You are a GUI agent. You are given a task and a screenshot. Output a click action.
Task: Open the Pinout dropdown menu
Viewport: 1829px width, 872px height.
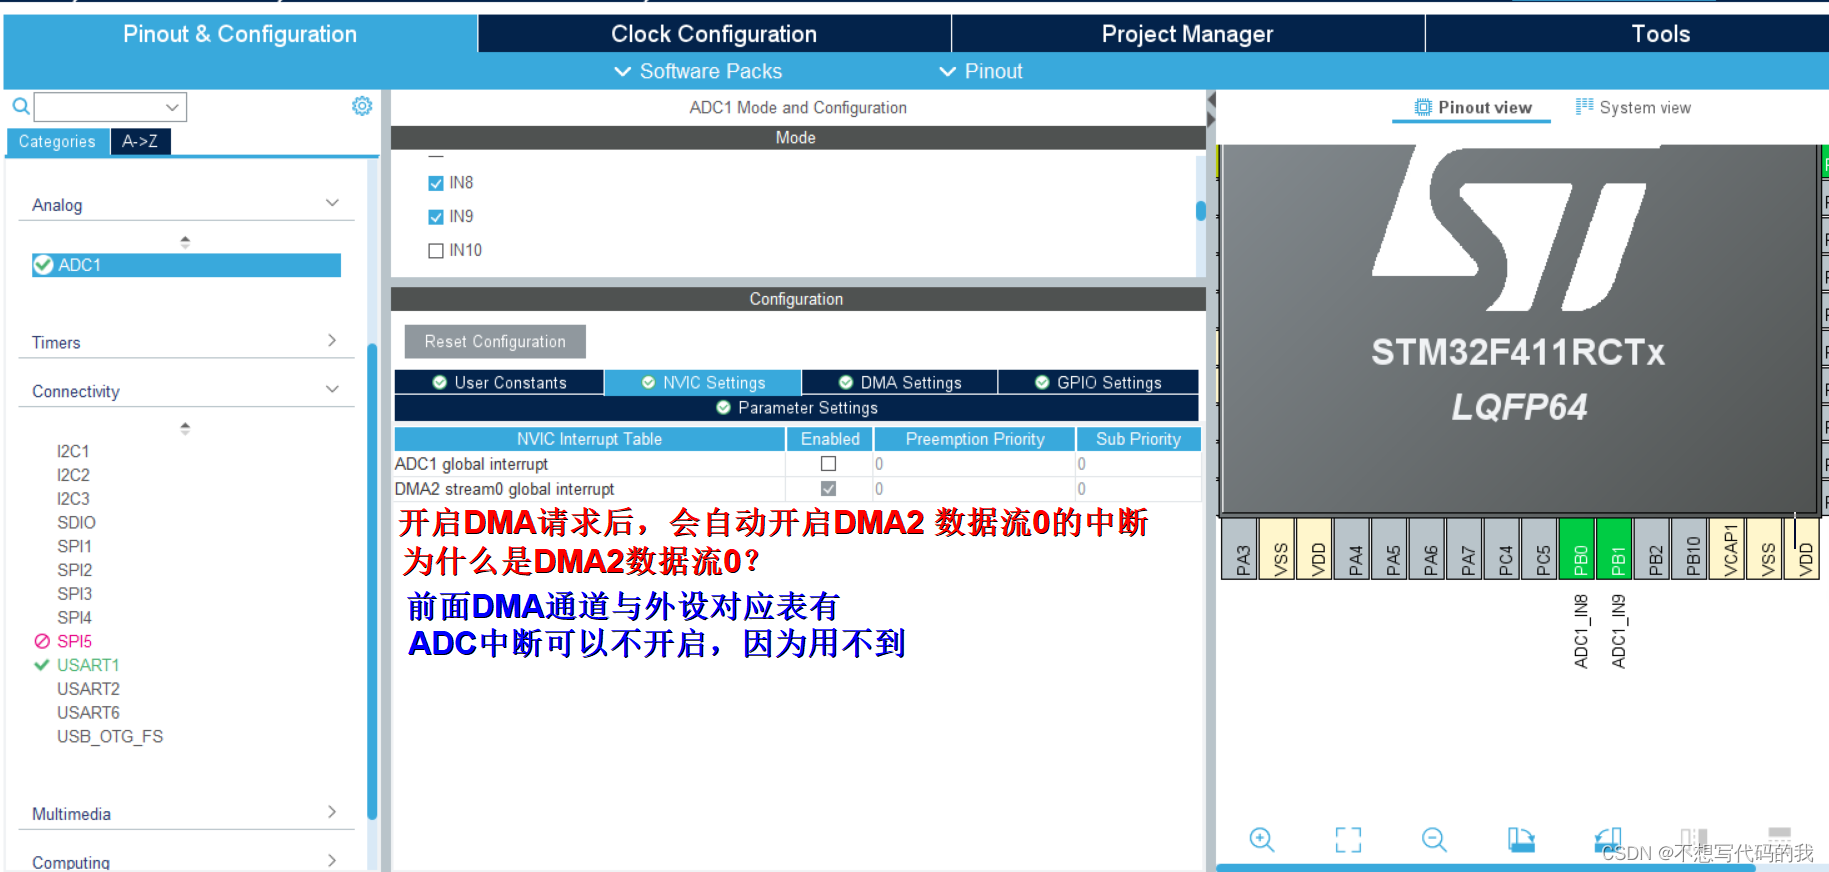click(x=981, y=71)
